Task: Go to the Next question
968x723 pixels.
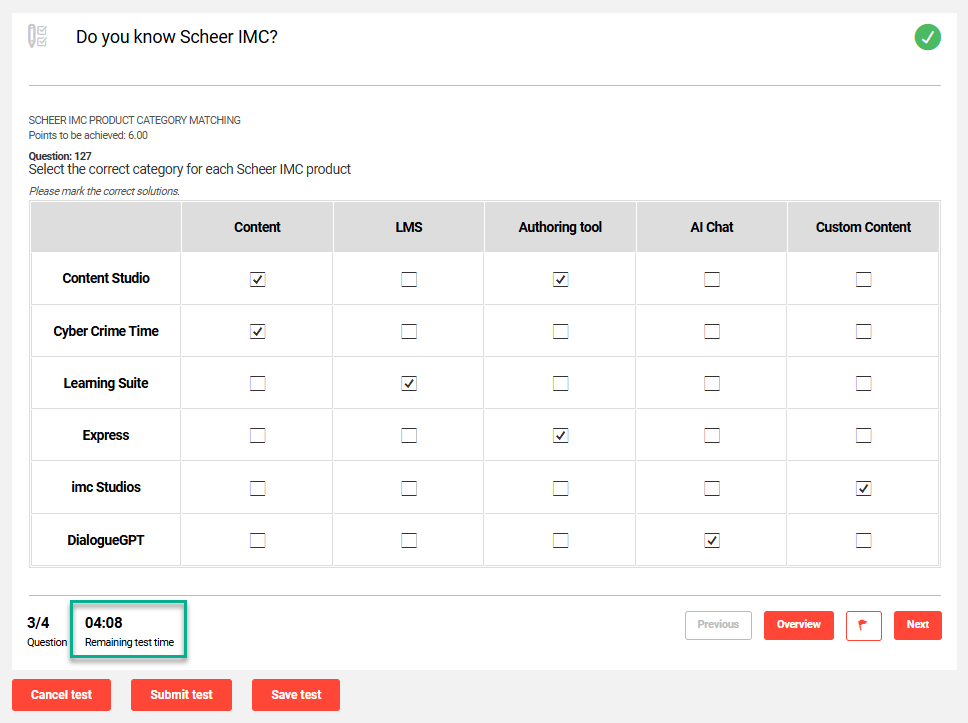Action: pos(917,625)
